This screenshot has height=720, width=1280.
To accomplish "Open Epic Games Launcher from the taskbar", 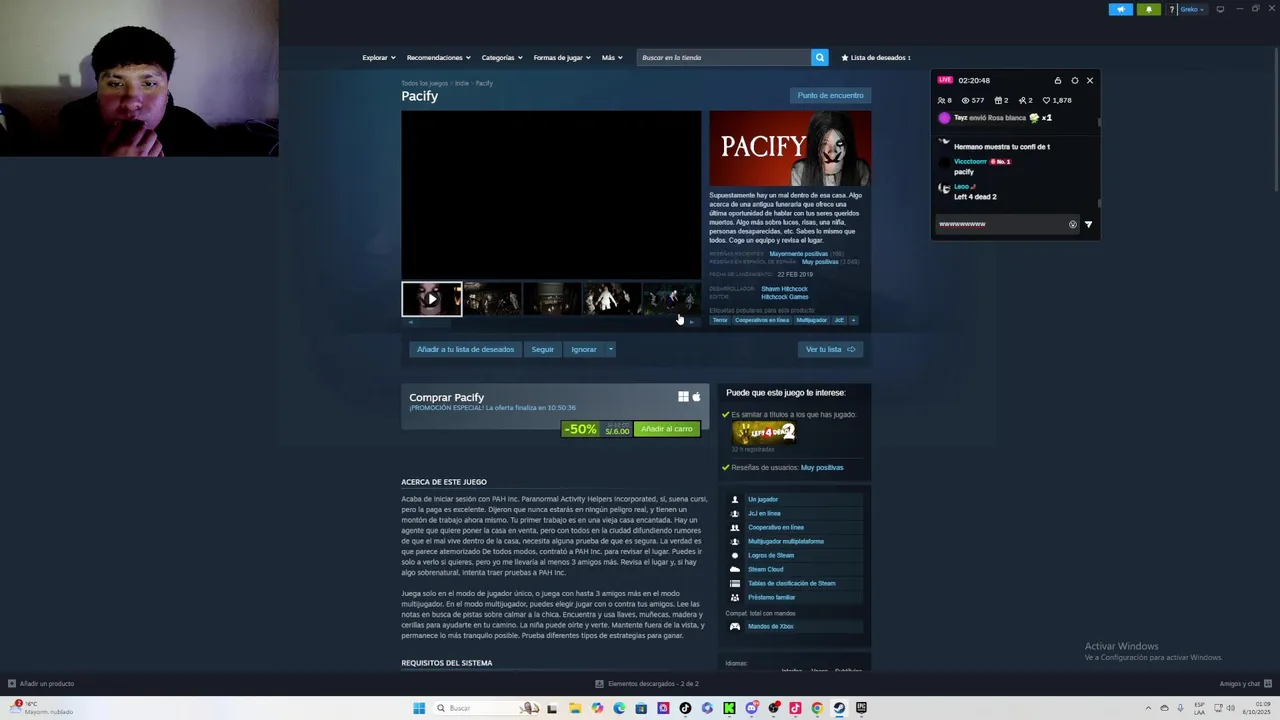I will coord(861,708).
